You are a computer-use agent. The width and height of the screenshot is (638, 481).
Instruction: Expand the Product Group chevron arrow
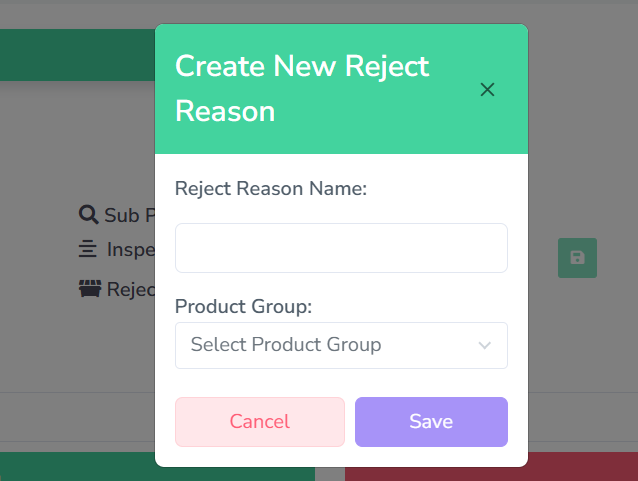click(x=485, y=345)
